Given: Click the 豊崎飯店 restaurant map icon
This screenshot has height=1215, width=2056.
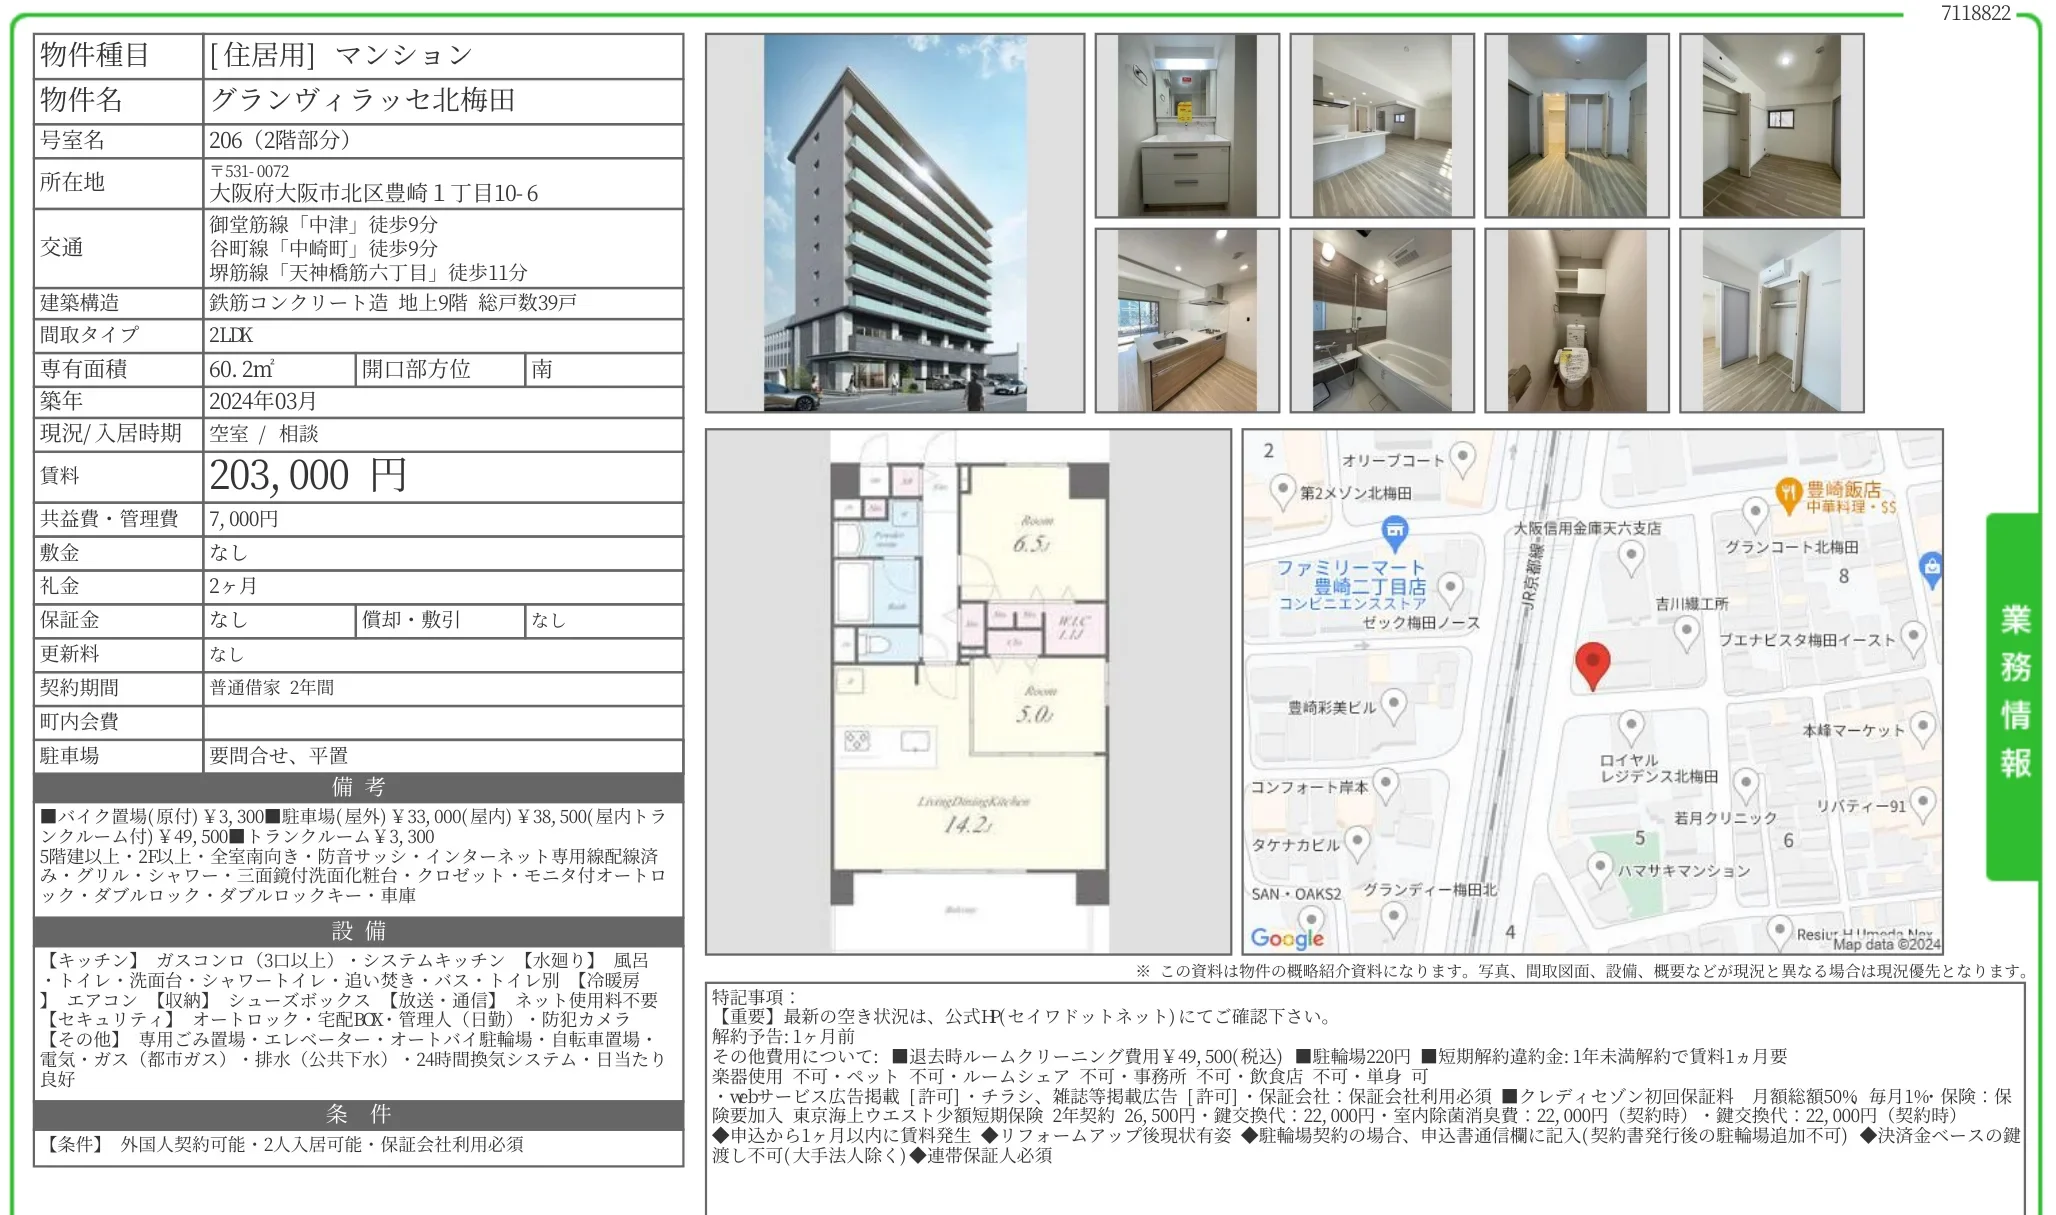Looking at the screenshot, I should click(x=1788, y=493).
